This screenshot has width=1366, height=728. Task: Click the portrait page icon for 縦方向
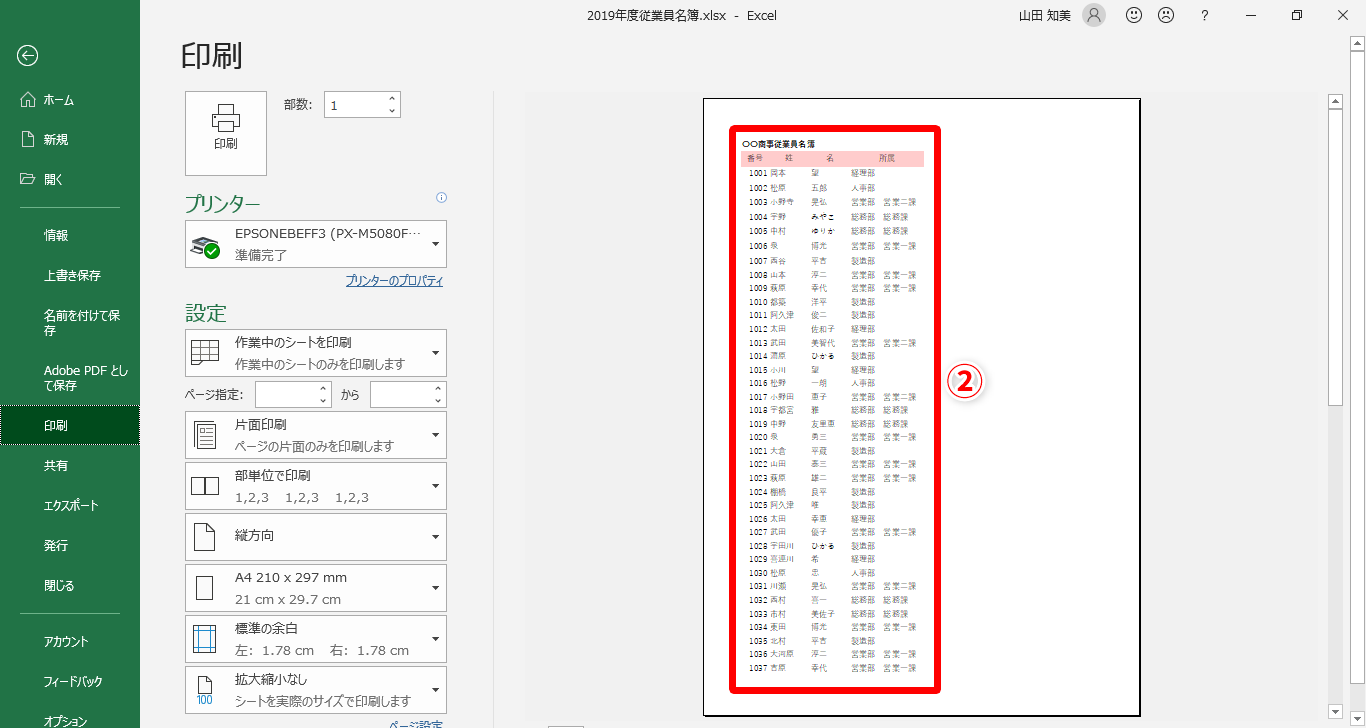205,537
